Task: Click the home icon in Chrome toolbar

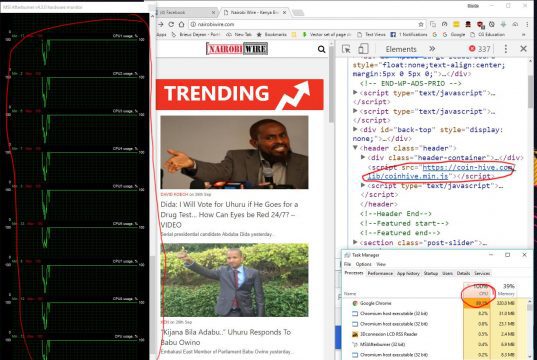Action: click(x=182, y=24)
